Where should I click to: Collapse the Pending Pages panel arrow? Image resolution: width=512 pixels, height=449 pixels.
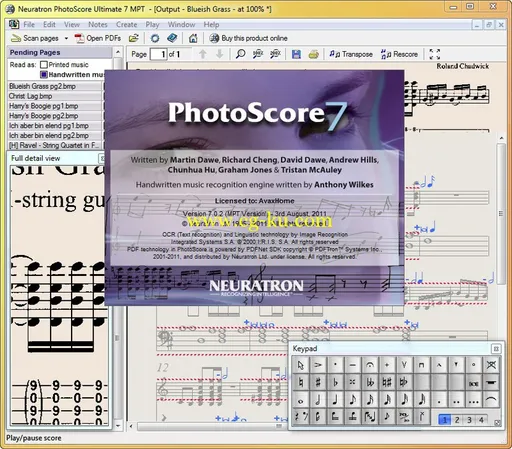118,52
